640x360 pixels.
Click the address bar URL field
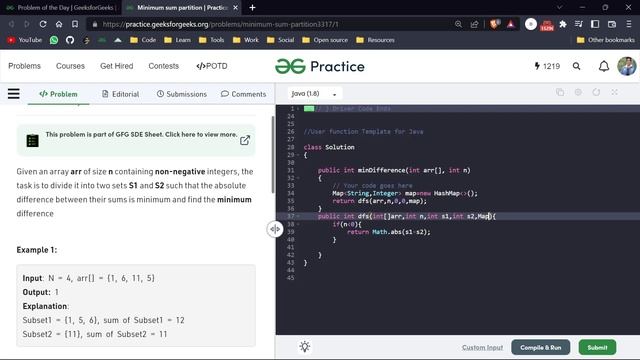[x=269, y=24]
